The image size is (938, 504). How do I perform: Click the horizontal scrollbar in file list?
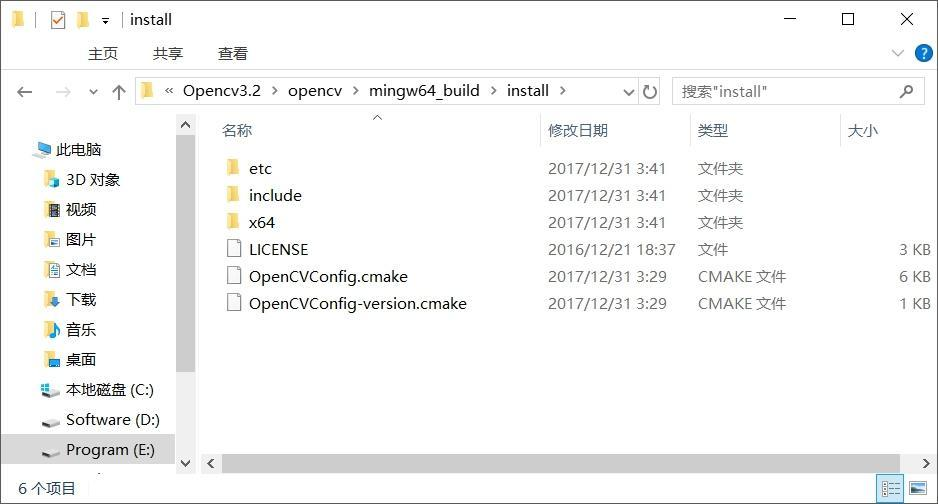coord(560,463)
